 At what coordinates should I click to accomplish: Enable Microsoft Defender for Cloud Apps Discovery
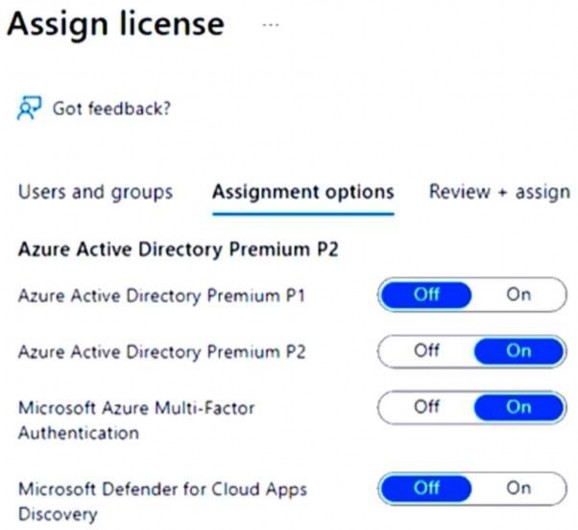(519, 488)
